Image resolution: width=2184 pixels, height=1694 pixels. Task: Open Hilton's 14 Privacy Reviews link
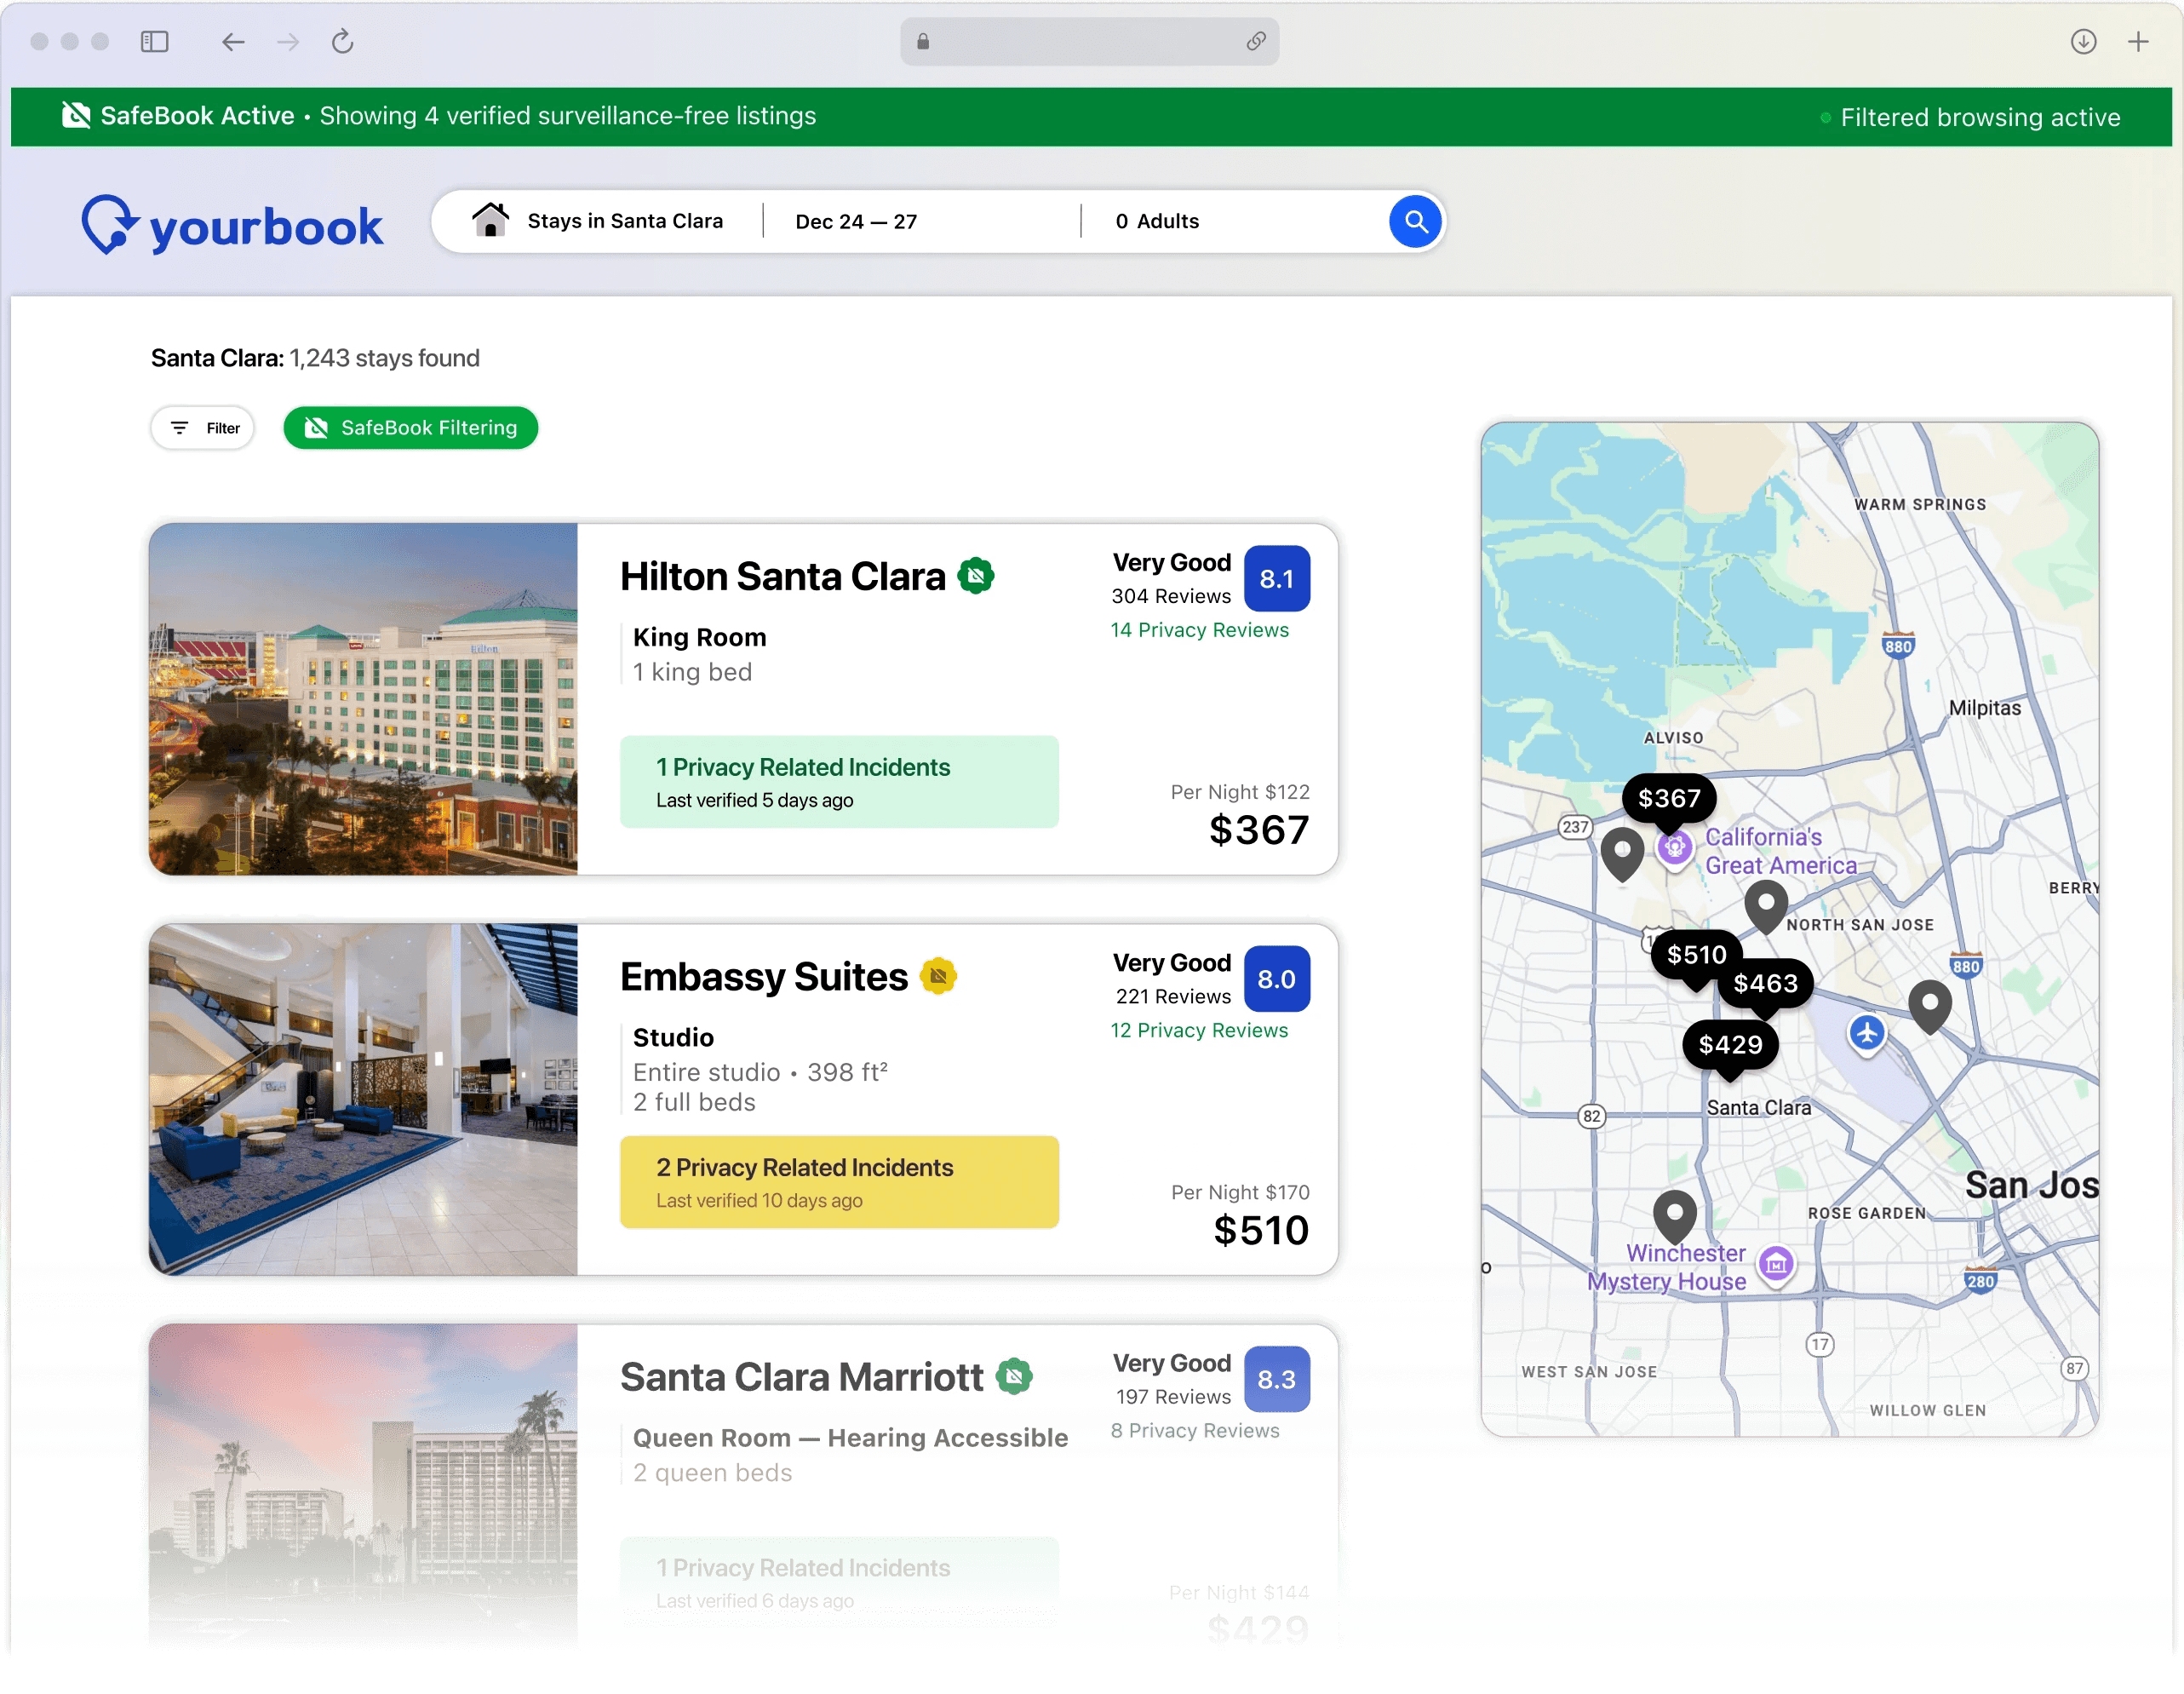pyautogui.click(x=1199, y=630)
